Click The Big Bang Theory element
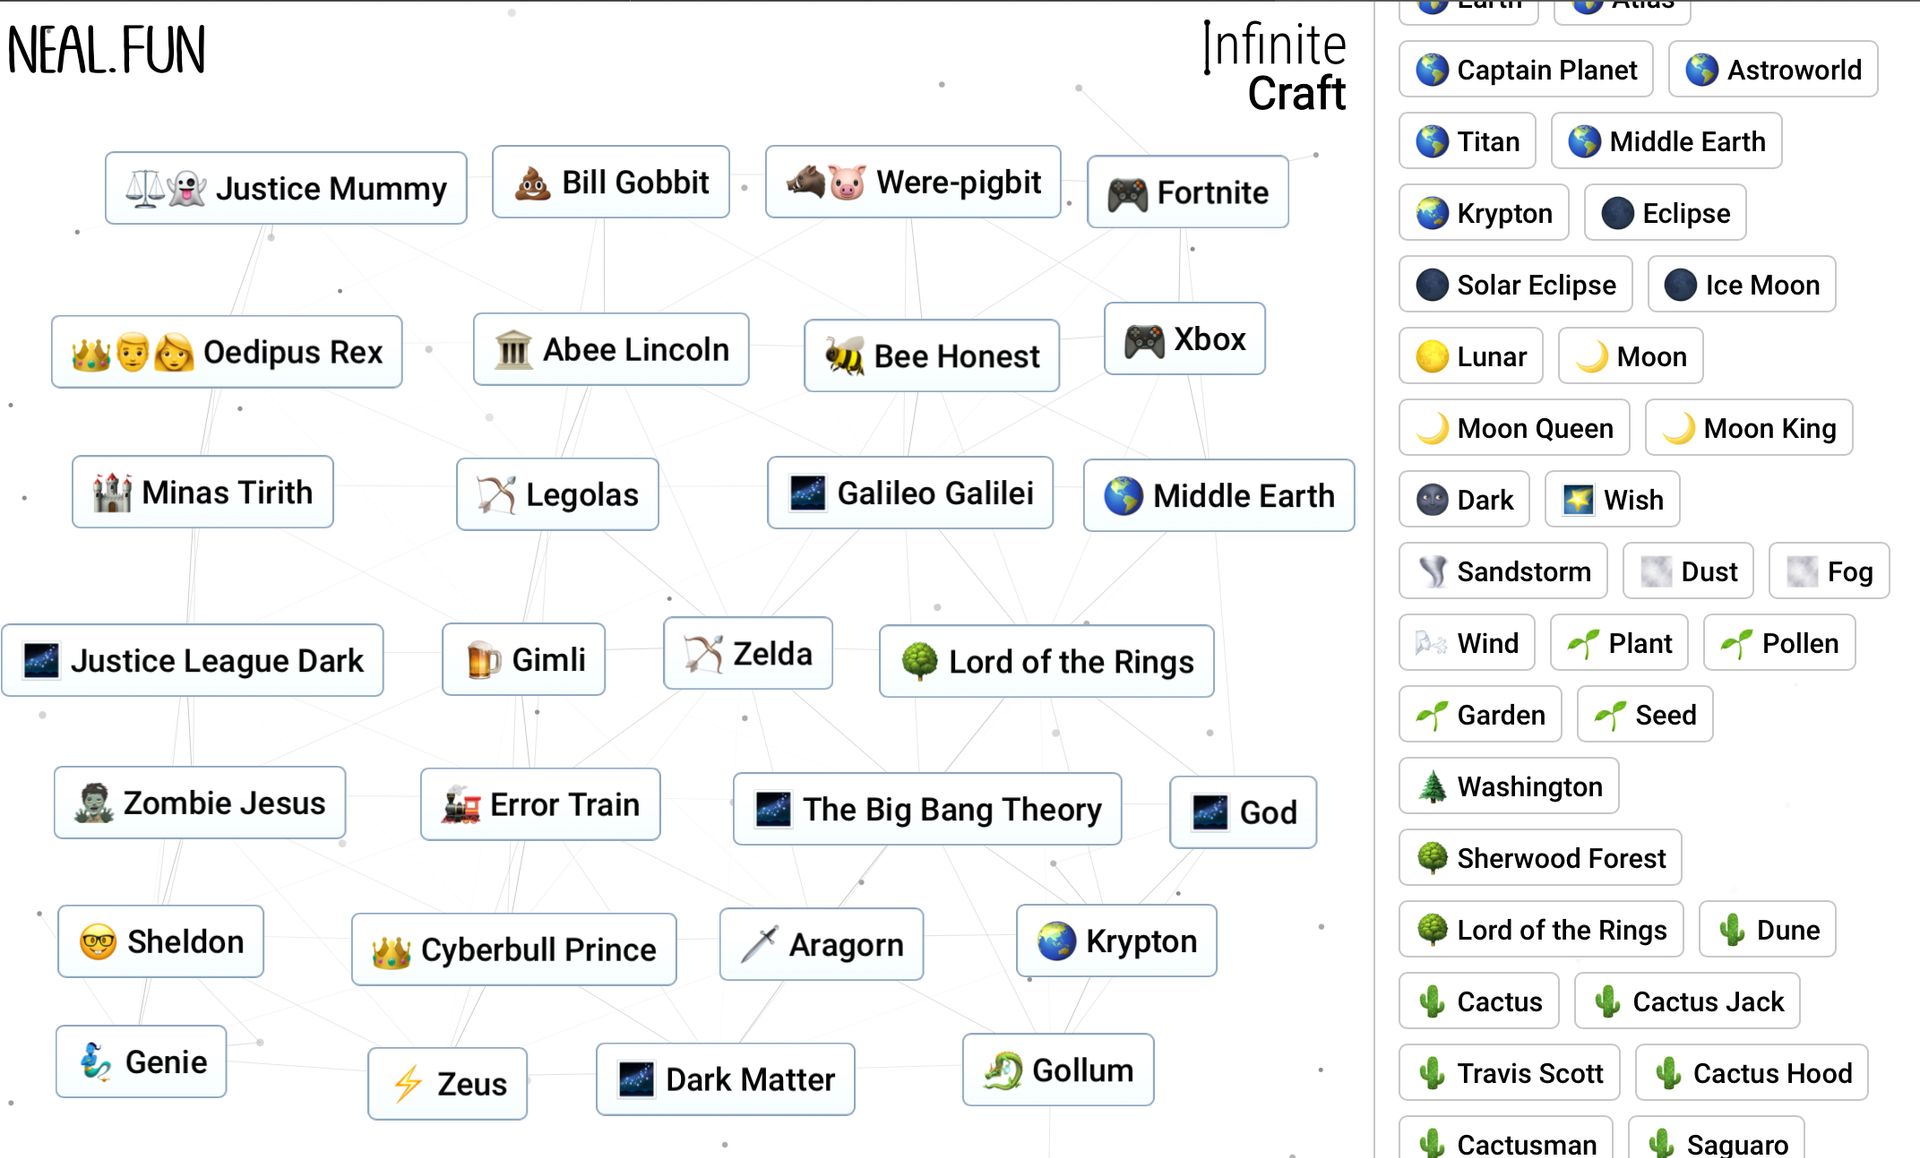Viewport: 1920px width, 1158px height. click(x=927, y=809)
